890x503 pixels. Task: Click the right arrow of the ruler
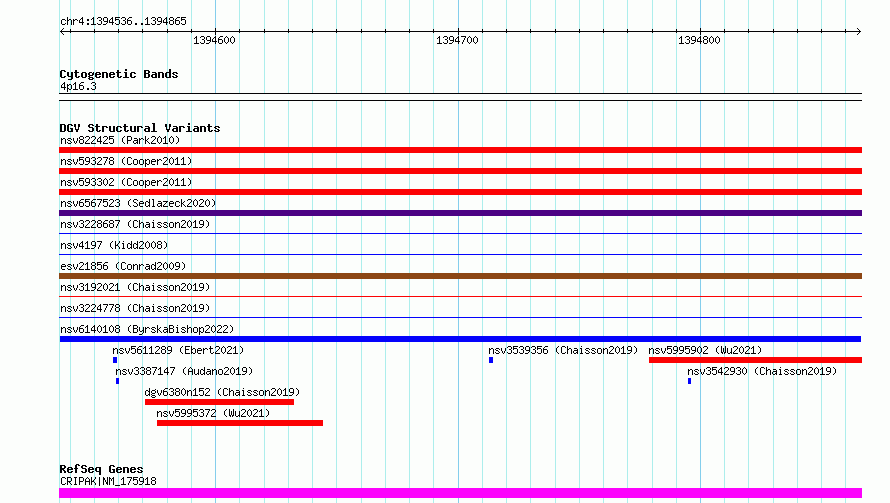point(858,31)
